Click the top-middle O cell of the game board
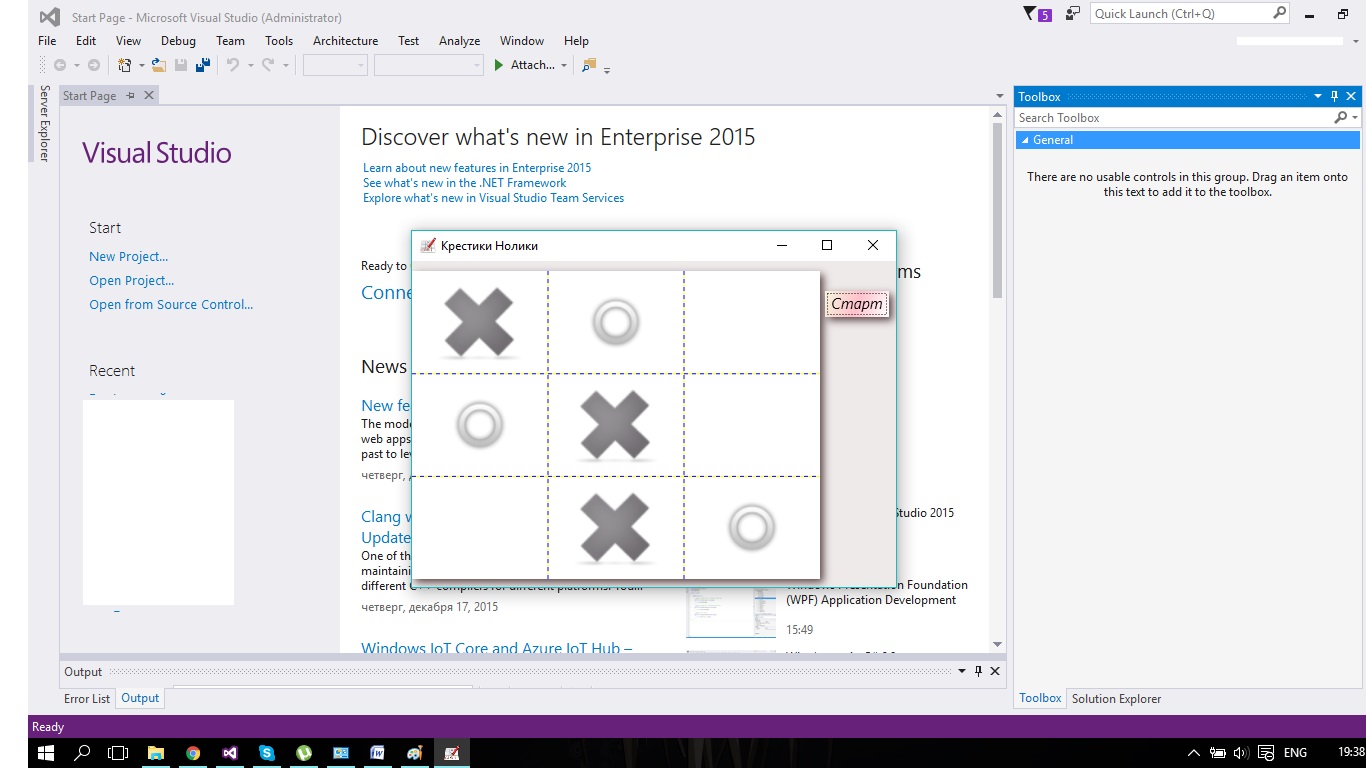This screenshot has width=1366, height=768. (x=616, y=322)
